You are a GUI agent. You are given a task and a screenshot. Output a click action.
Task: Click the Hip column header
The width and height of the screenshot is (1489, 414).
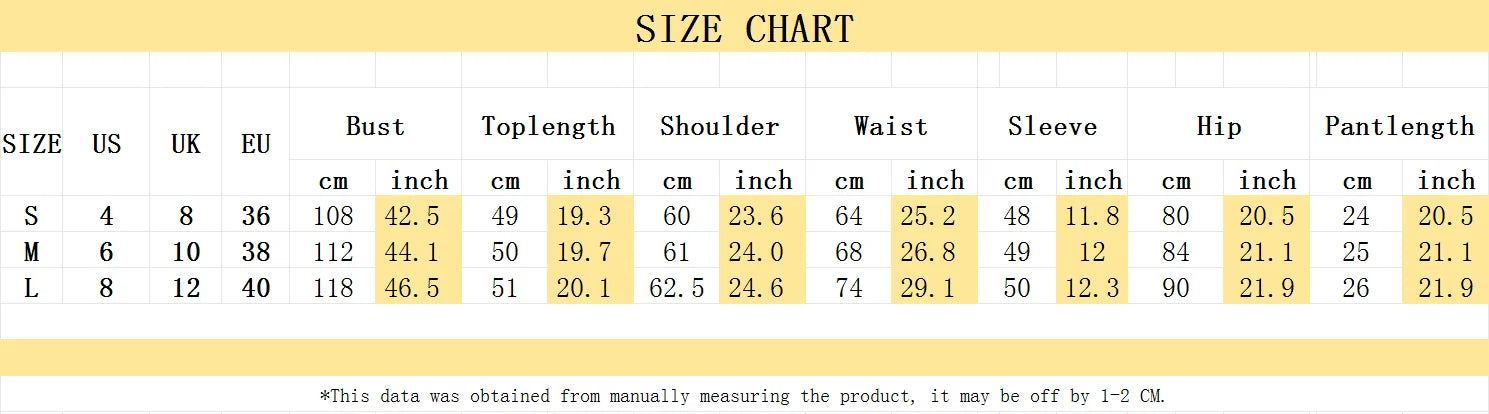(x=1219, y=127)
